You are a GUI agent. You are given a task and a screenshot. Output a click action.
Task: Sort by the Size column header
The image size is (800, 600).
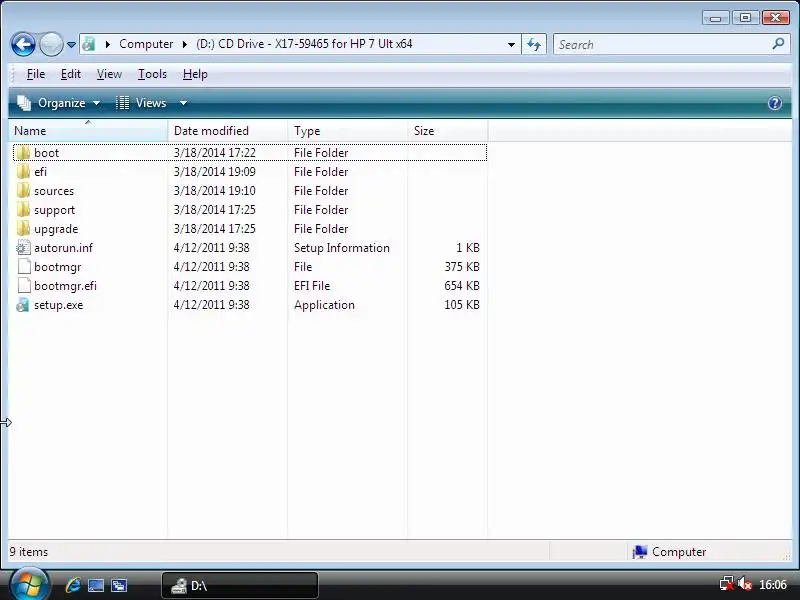[447, 131]
